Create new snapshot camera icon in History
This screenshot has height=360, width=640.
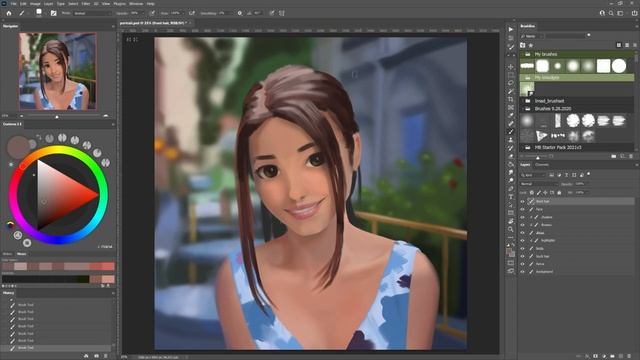96,356
